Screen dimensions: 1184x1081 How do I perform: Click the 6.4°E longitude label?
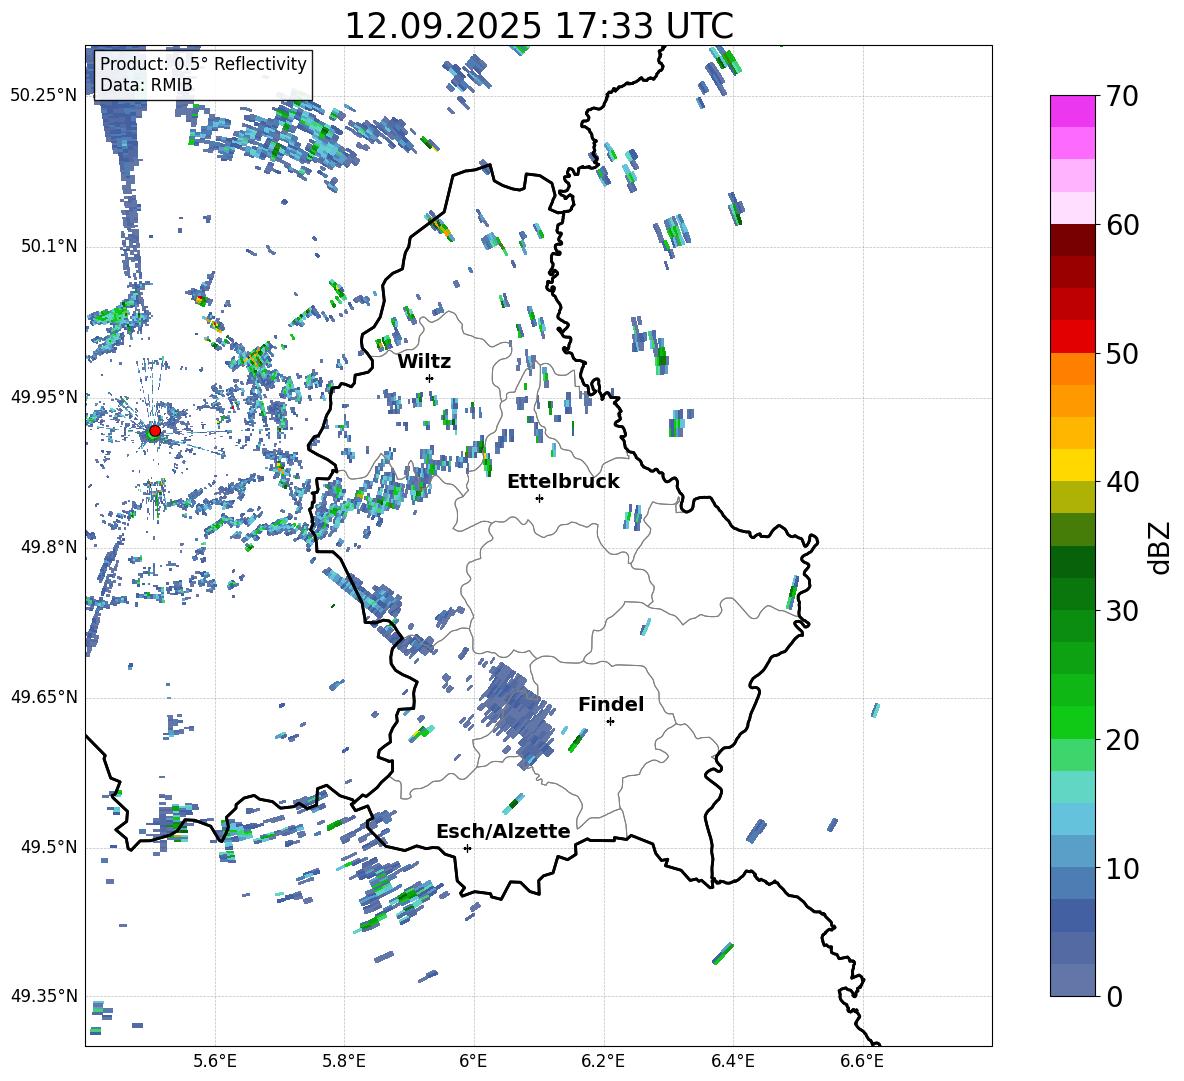pos(732,1061)
